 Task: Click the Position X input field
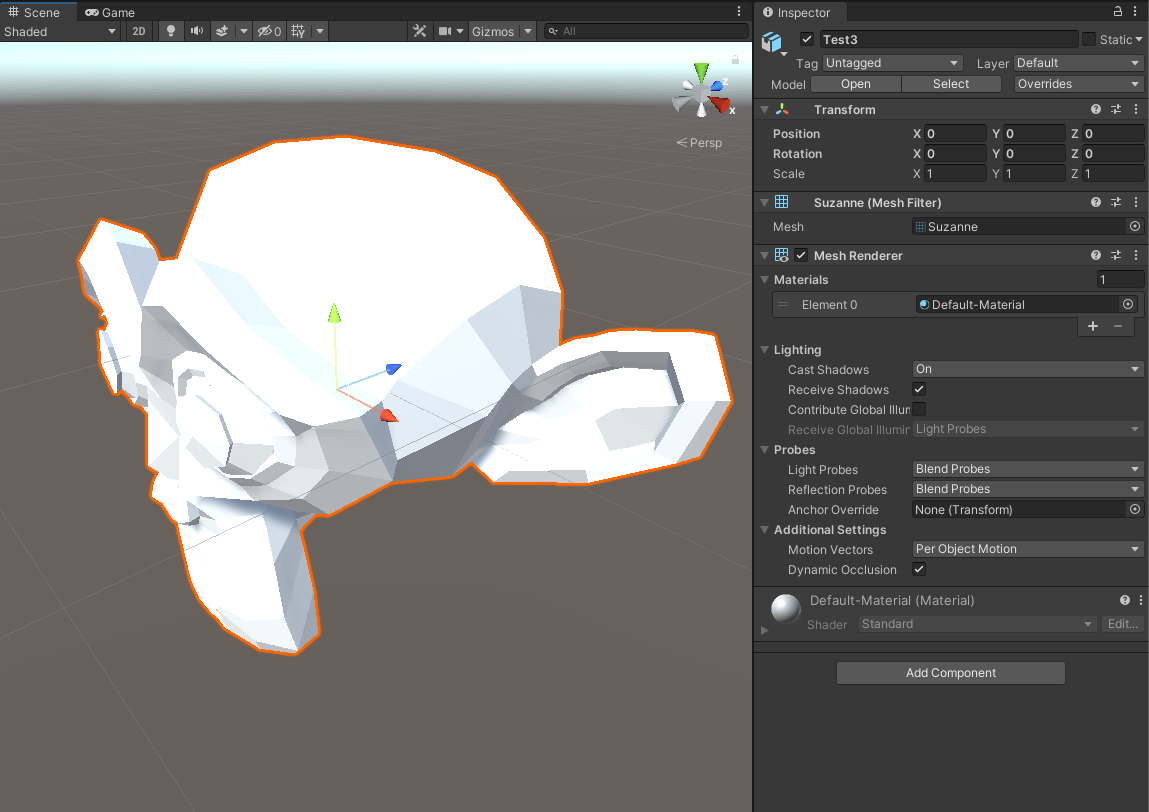click(955, 134)
